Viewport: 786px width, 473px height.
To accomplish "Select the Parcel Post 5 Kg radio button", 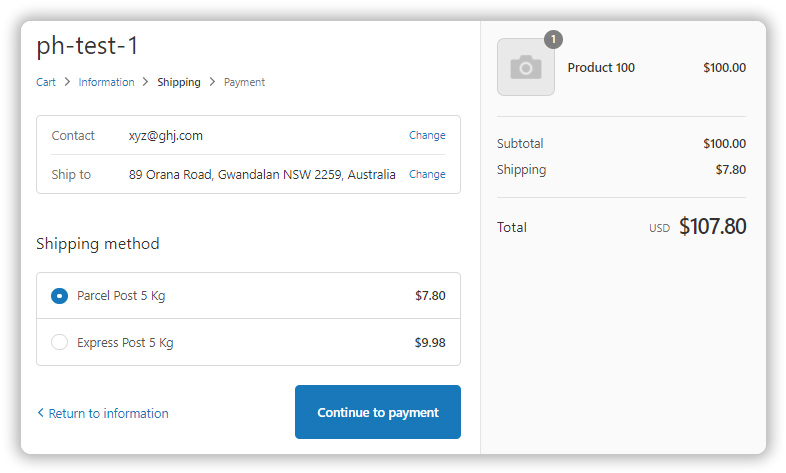I will pos(59,296).
